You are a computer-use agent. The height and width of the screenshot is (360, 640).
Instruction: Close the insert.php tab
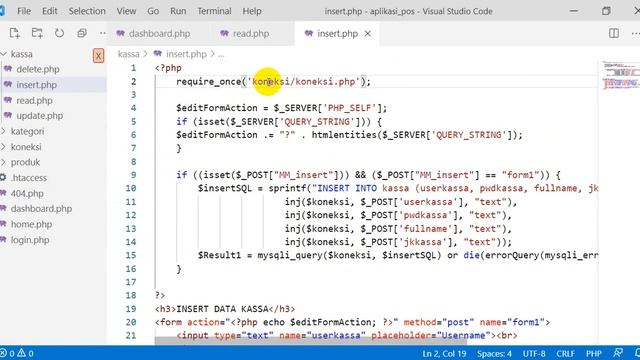coord(368,33)
